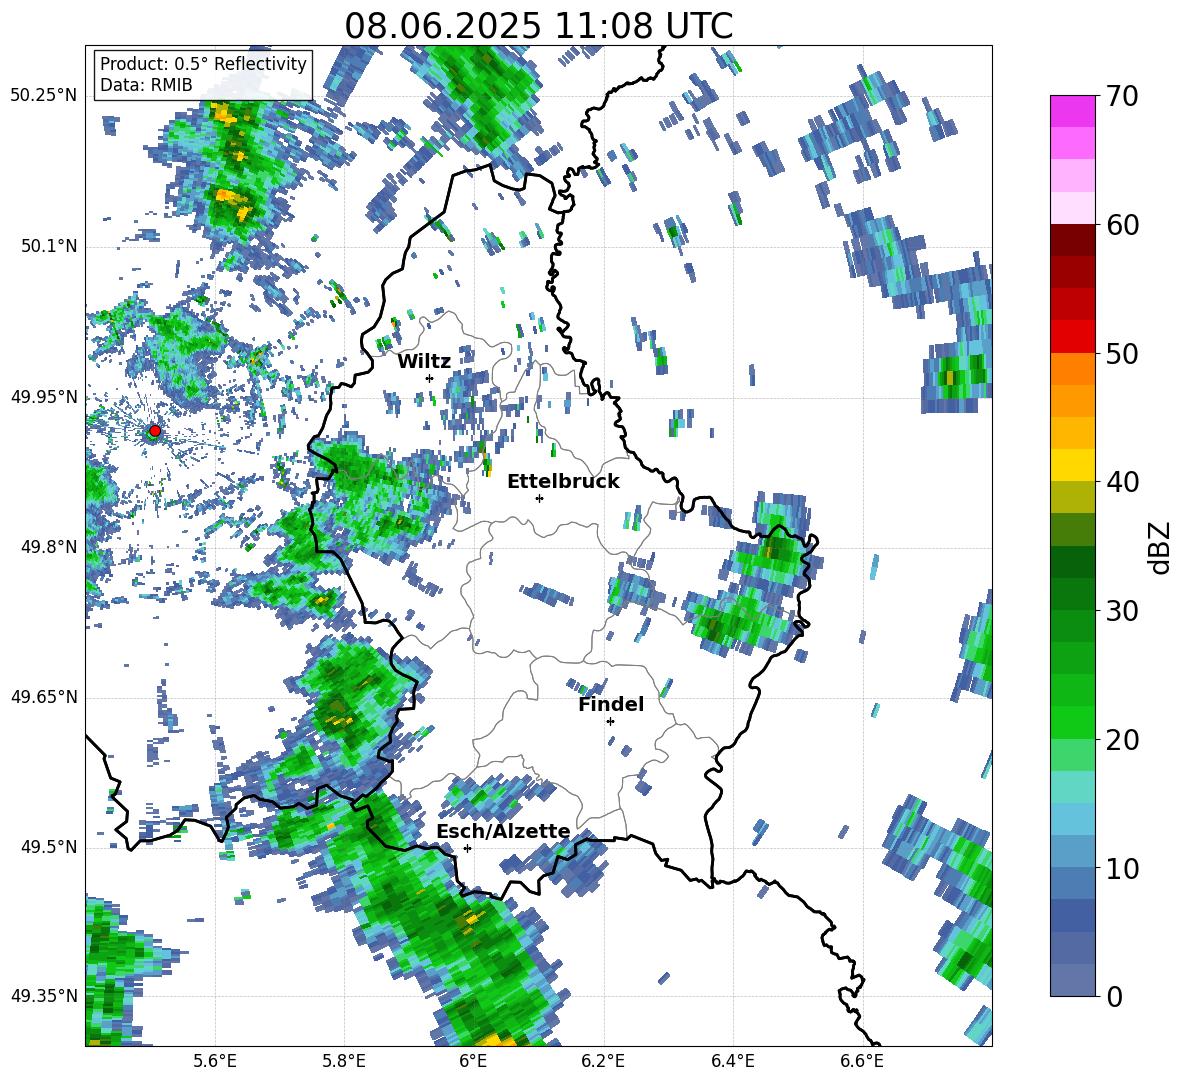Click the Esch/Alzette station cross marker
The height and width of the screenshot is (1081, 1184).
467,848
